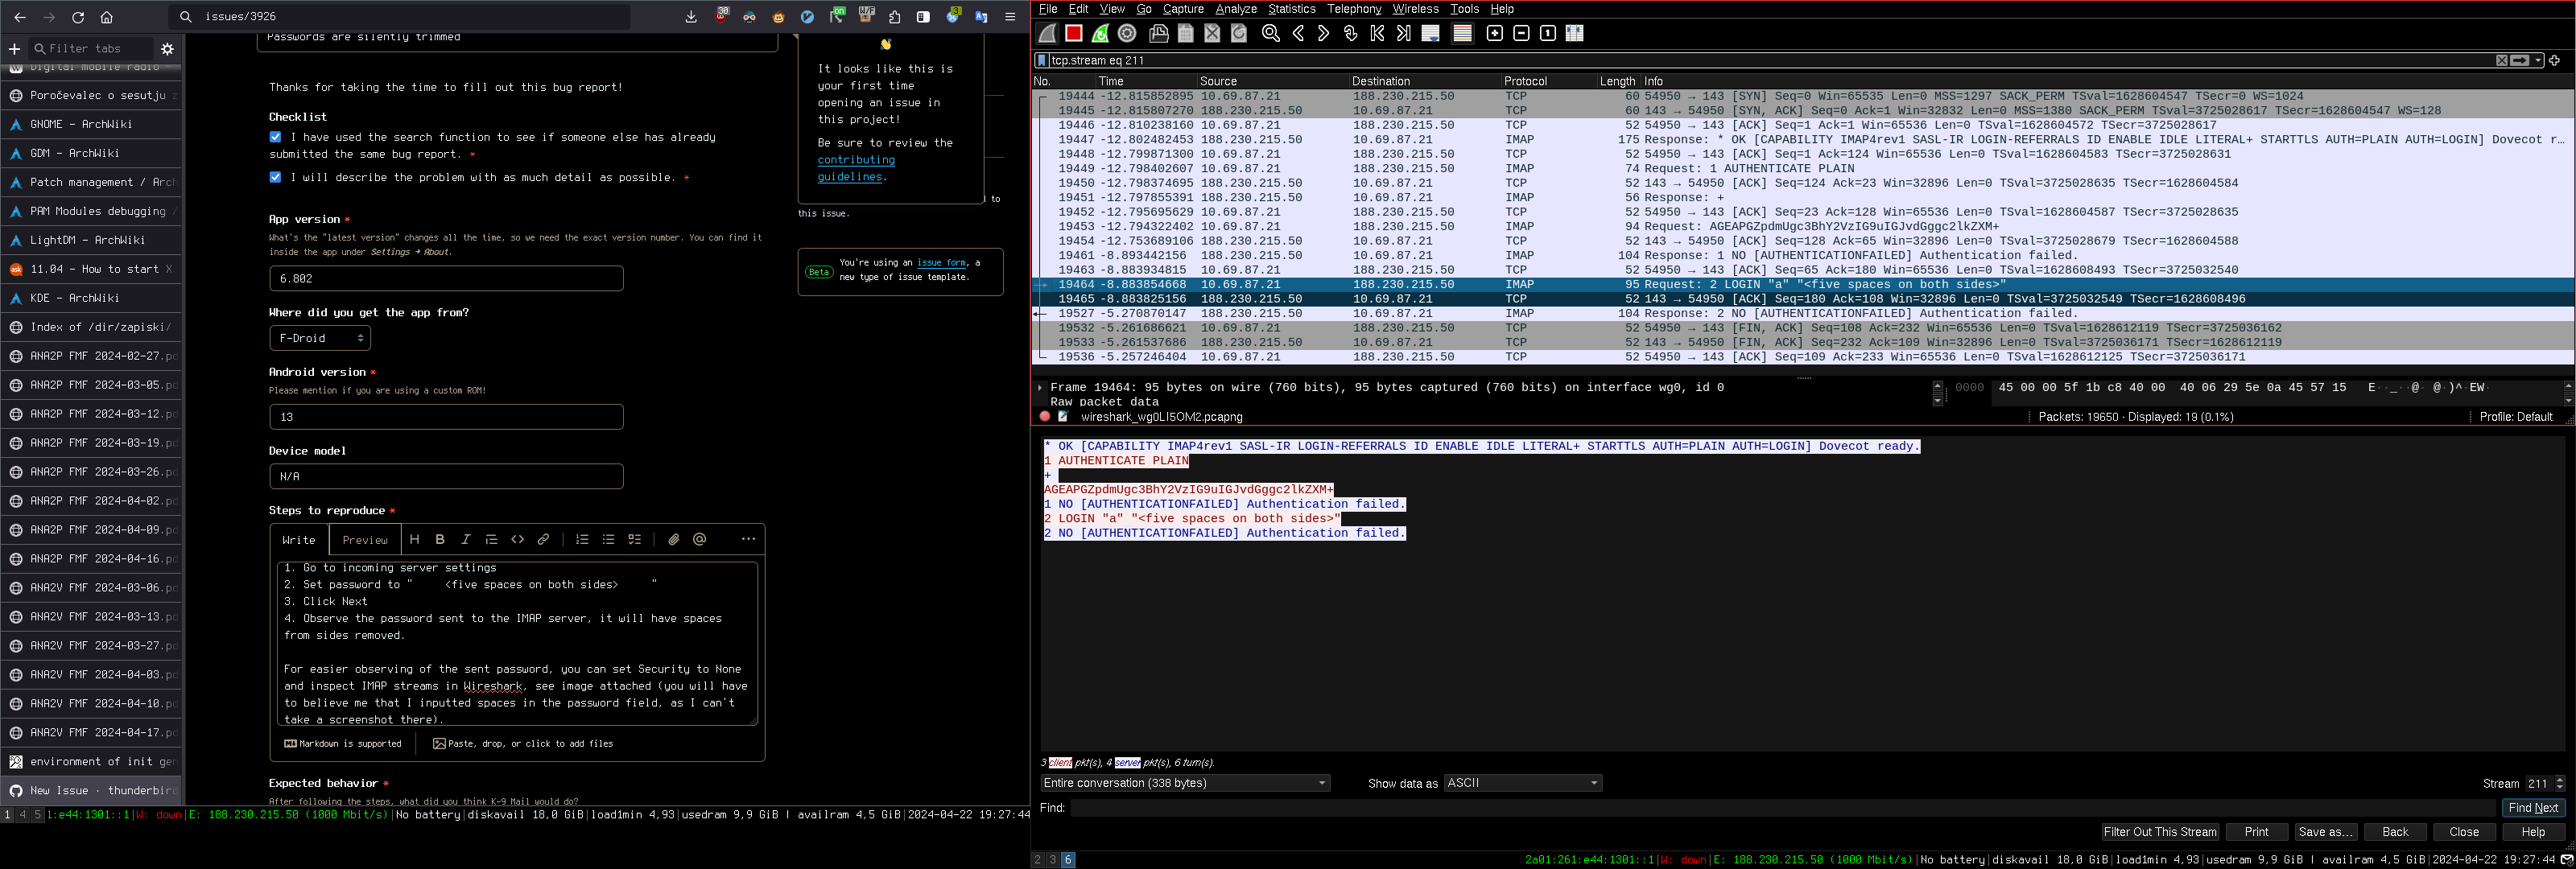Apply bold formatting in issue editor
Image resolution: width=2576 pixels, height=869 pixels.
pos(440,539)
